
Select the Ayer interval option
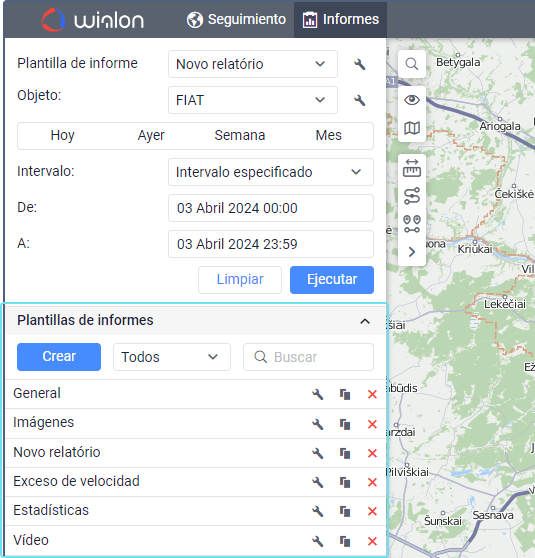151,136
